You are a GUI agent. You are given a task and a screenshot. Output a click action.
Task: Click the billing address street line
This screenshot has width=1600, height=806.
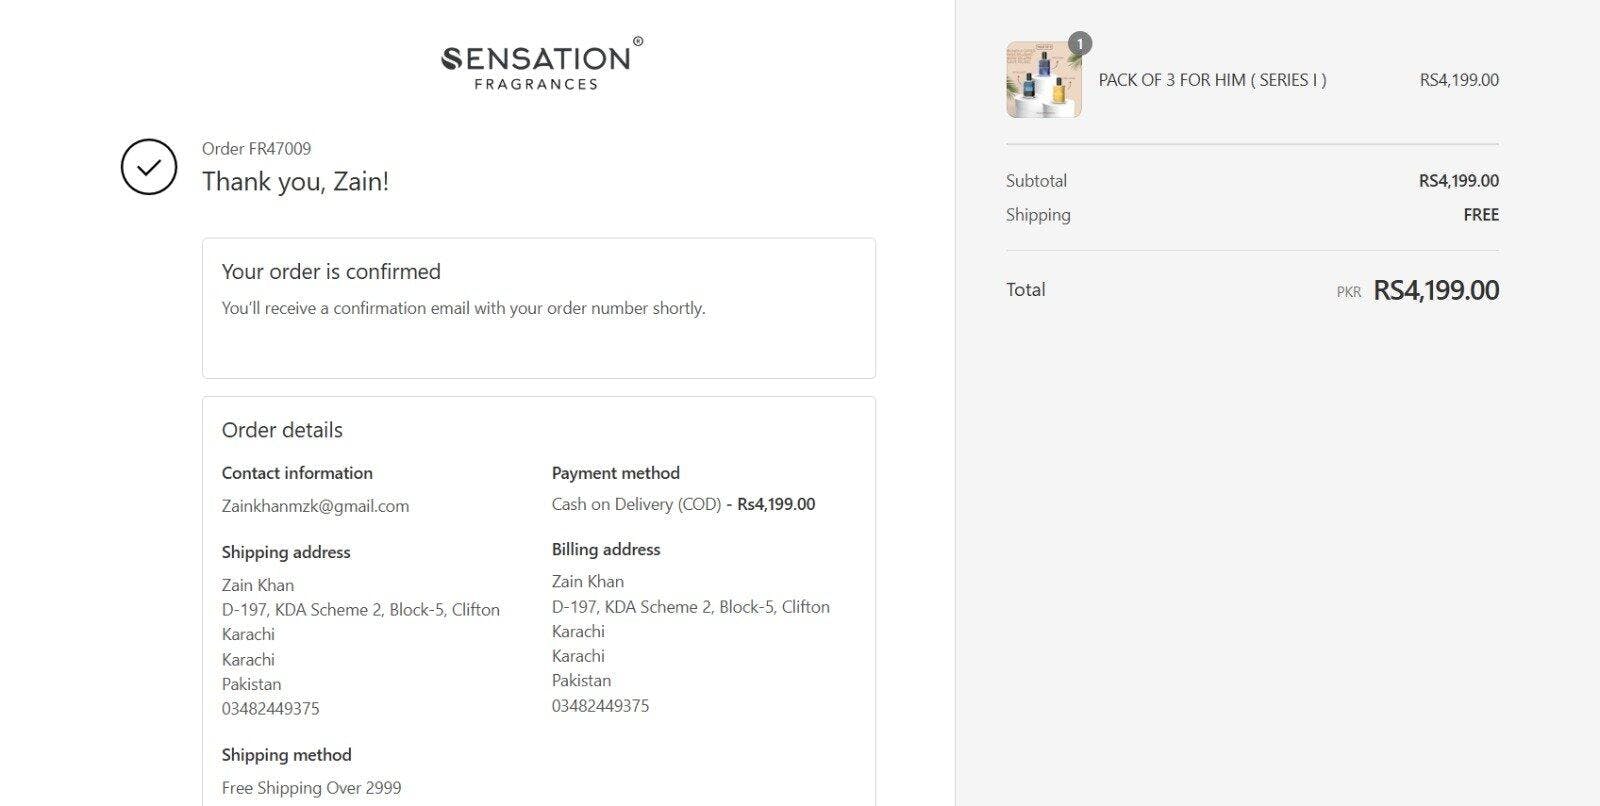point(690,607)
